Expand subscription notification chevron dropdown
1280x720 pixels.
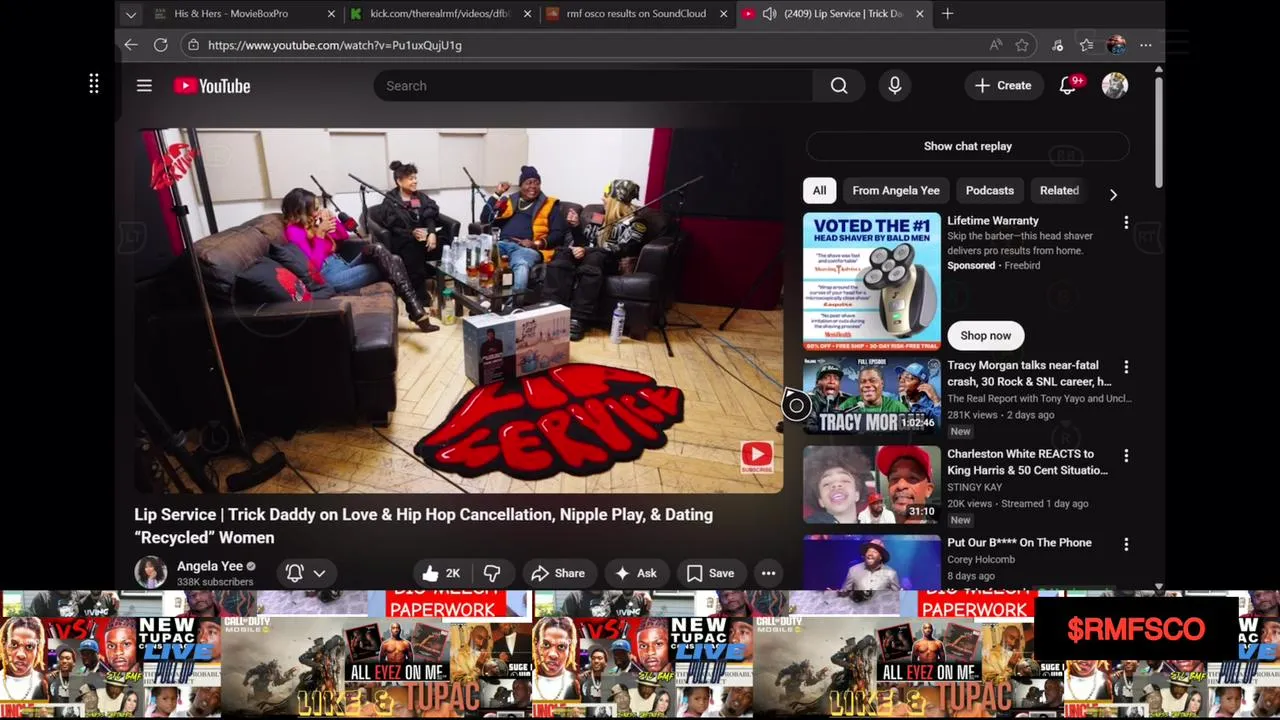click(319, 573)
